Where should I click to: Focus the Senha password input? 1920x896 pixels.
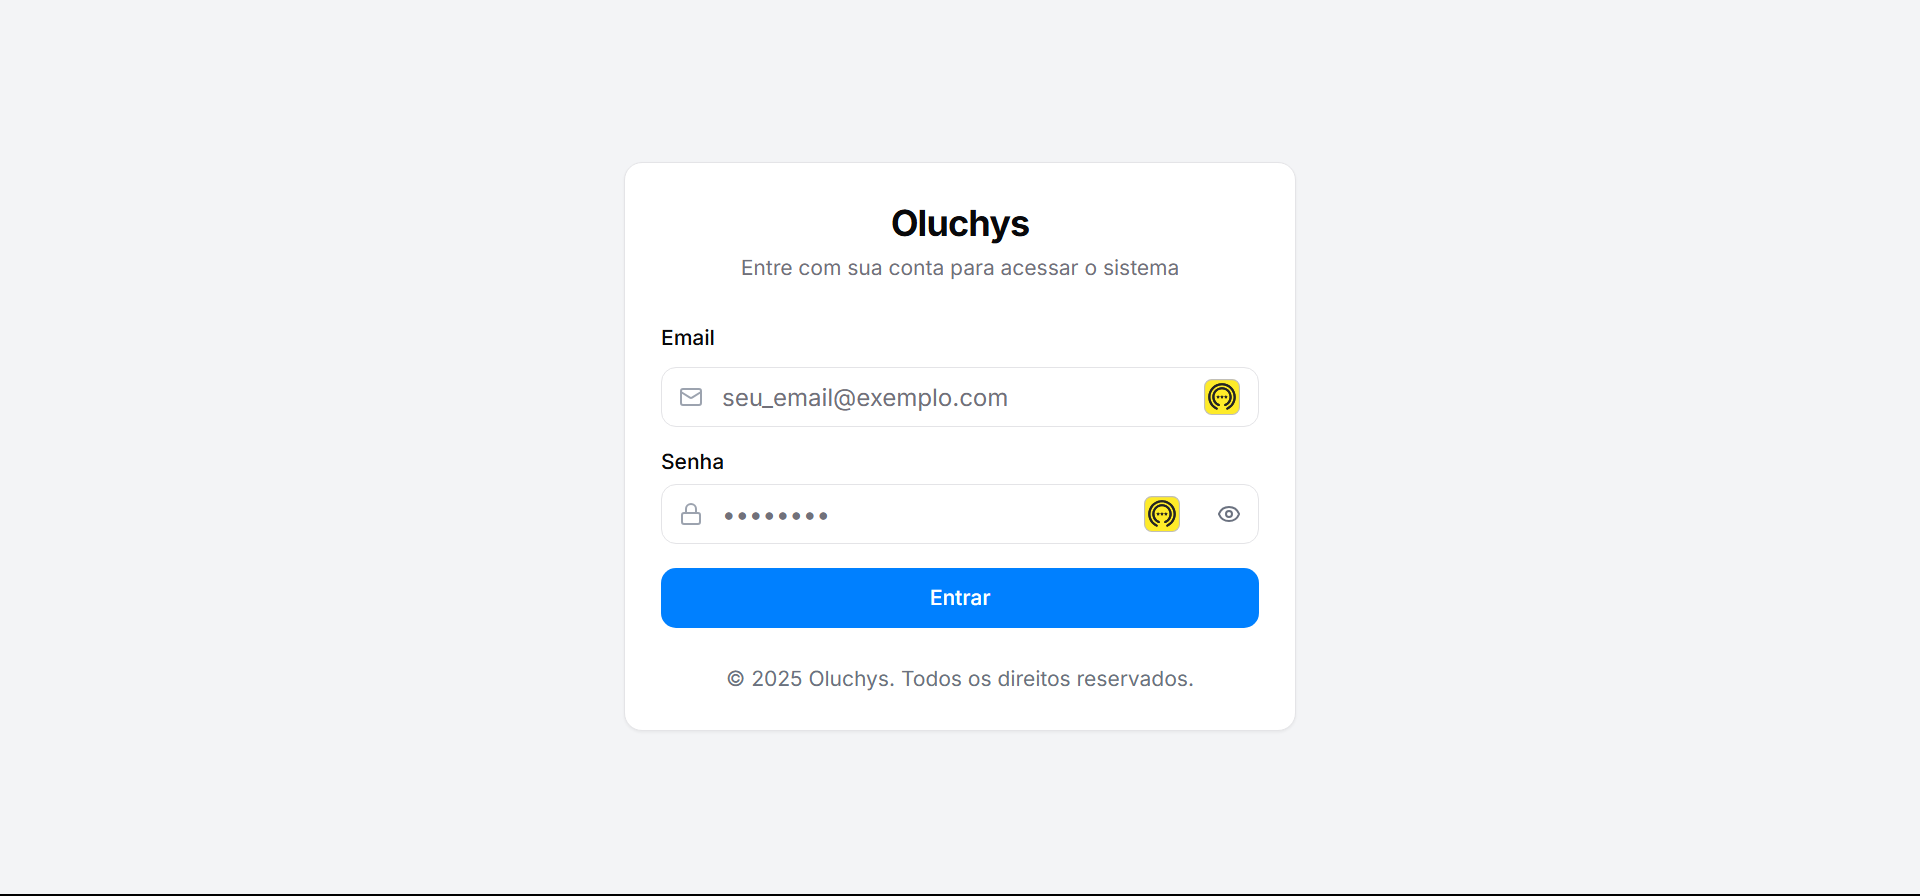[x=960, y=514]
